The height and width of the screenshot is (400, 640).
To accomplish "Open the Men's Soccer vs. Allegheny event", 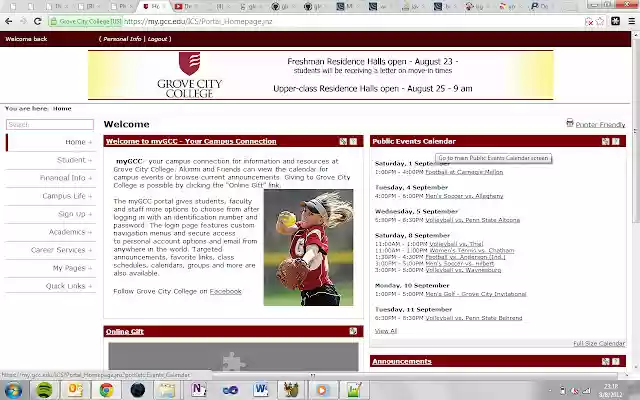I will pyautogui.click(x=464, y=196).
